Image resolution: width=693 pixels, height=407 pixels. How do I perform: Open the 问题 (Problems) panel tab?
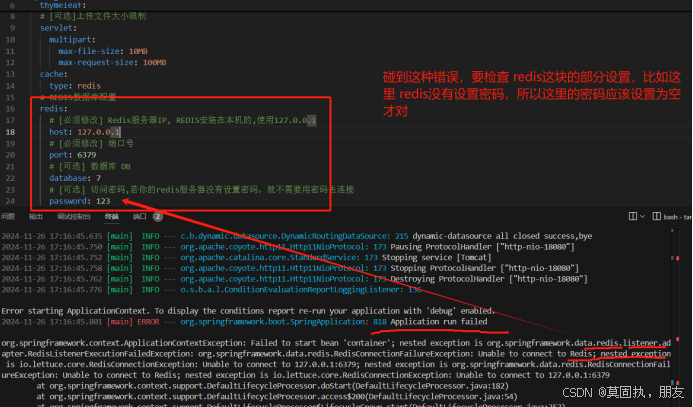coord(8,217)
